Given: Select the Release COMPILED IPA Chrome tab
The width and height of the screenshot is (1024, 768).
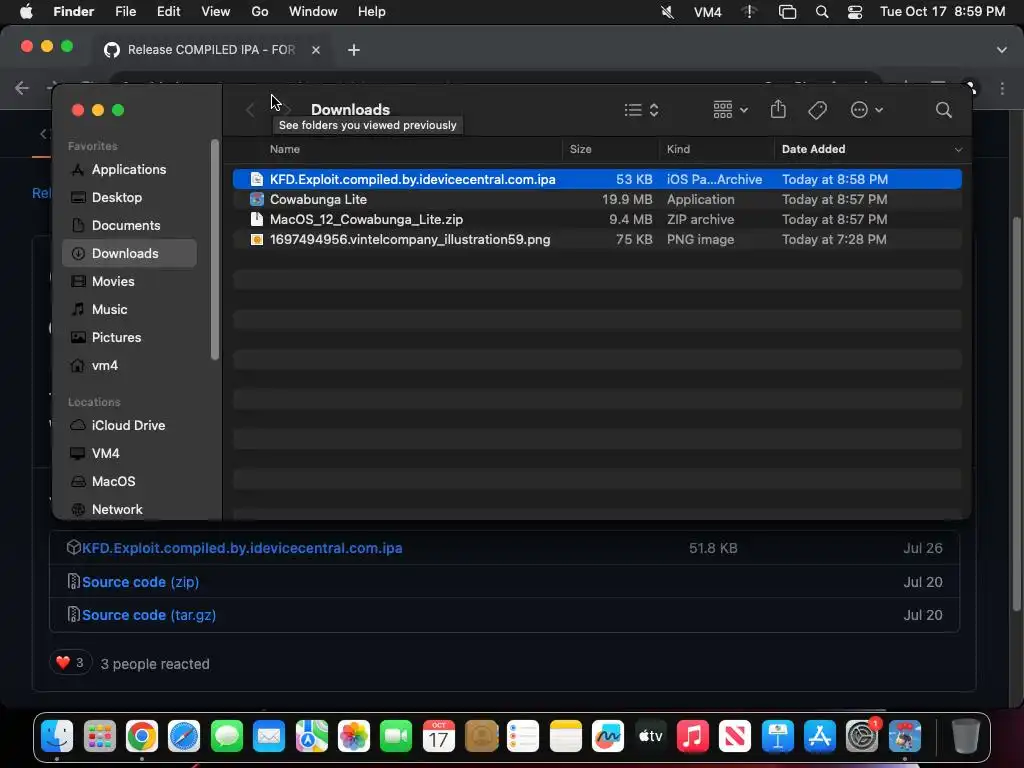Looking at the screenshot, I should 210,50.
